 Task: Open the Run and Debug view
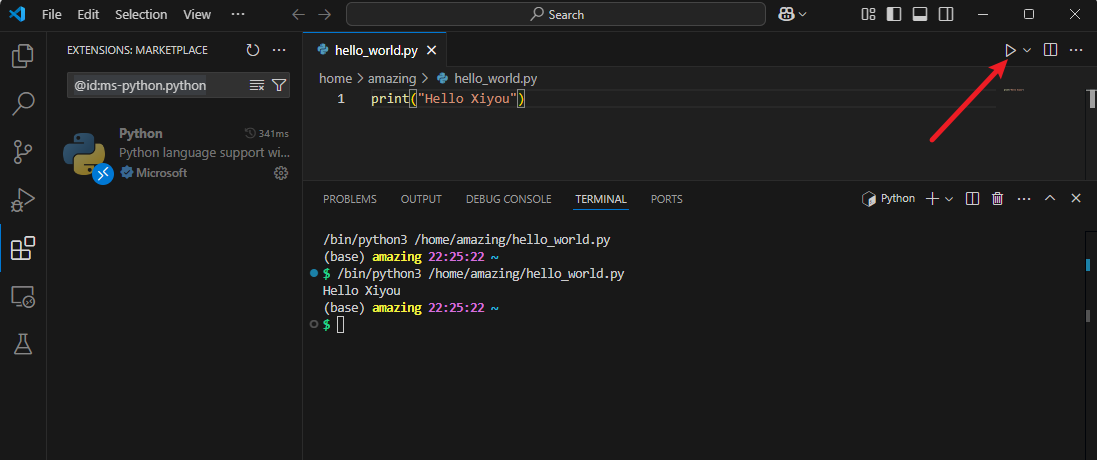(22, 200)
